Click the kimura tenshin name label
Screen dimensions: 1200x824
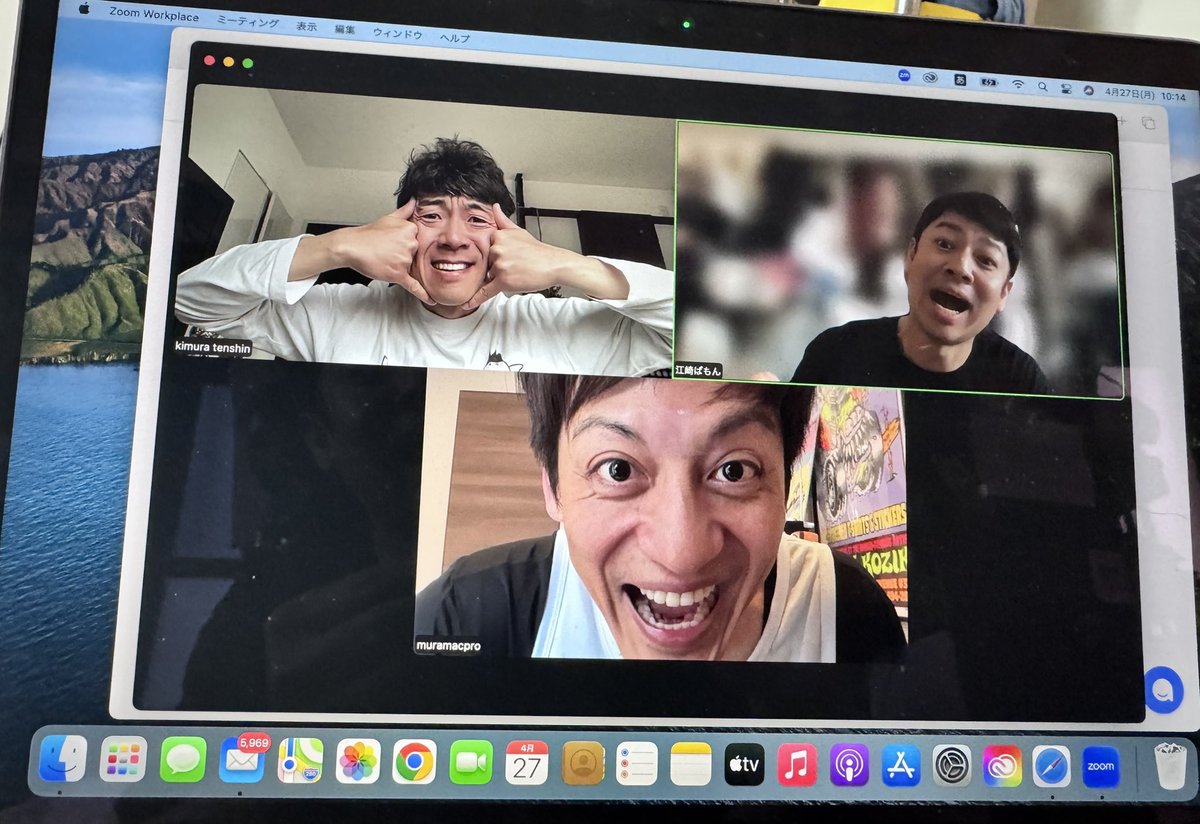pos(212,350)
